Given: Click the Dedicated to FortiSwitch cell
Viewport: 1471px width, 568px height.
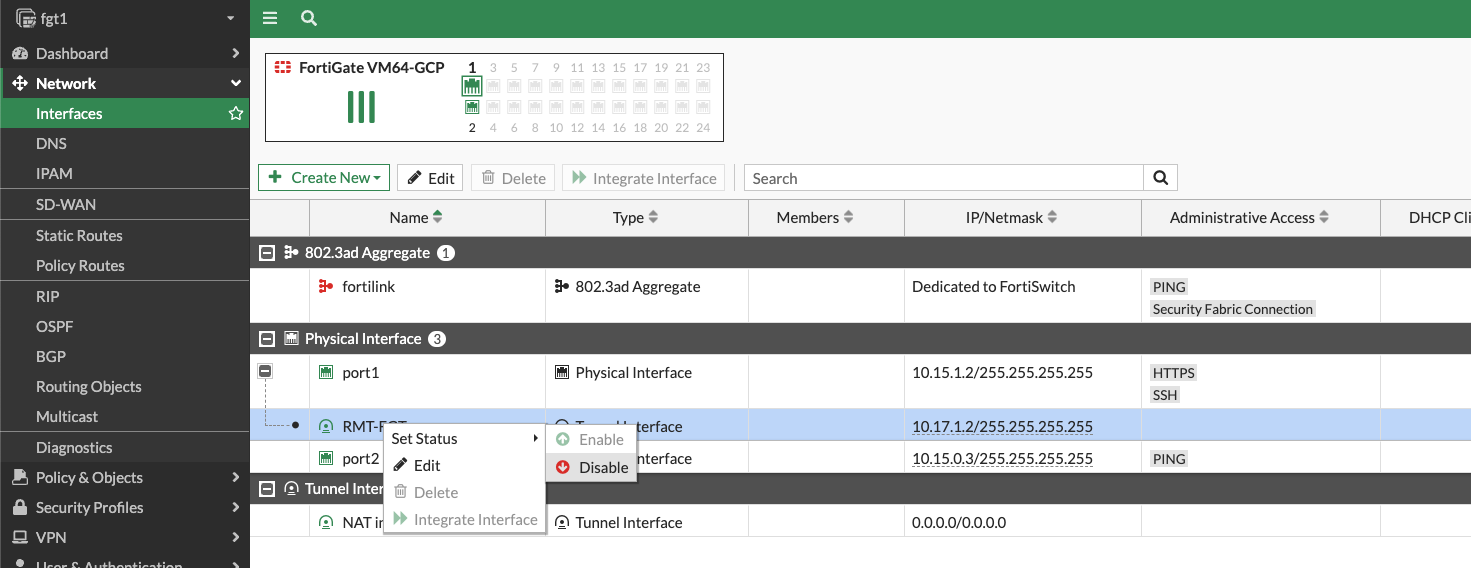Looking at the screenshot, I should [x=994, y=286].
